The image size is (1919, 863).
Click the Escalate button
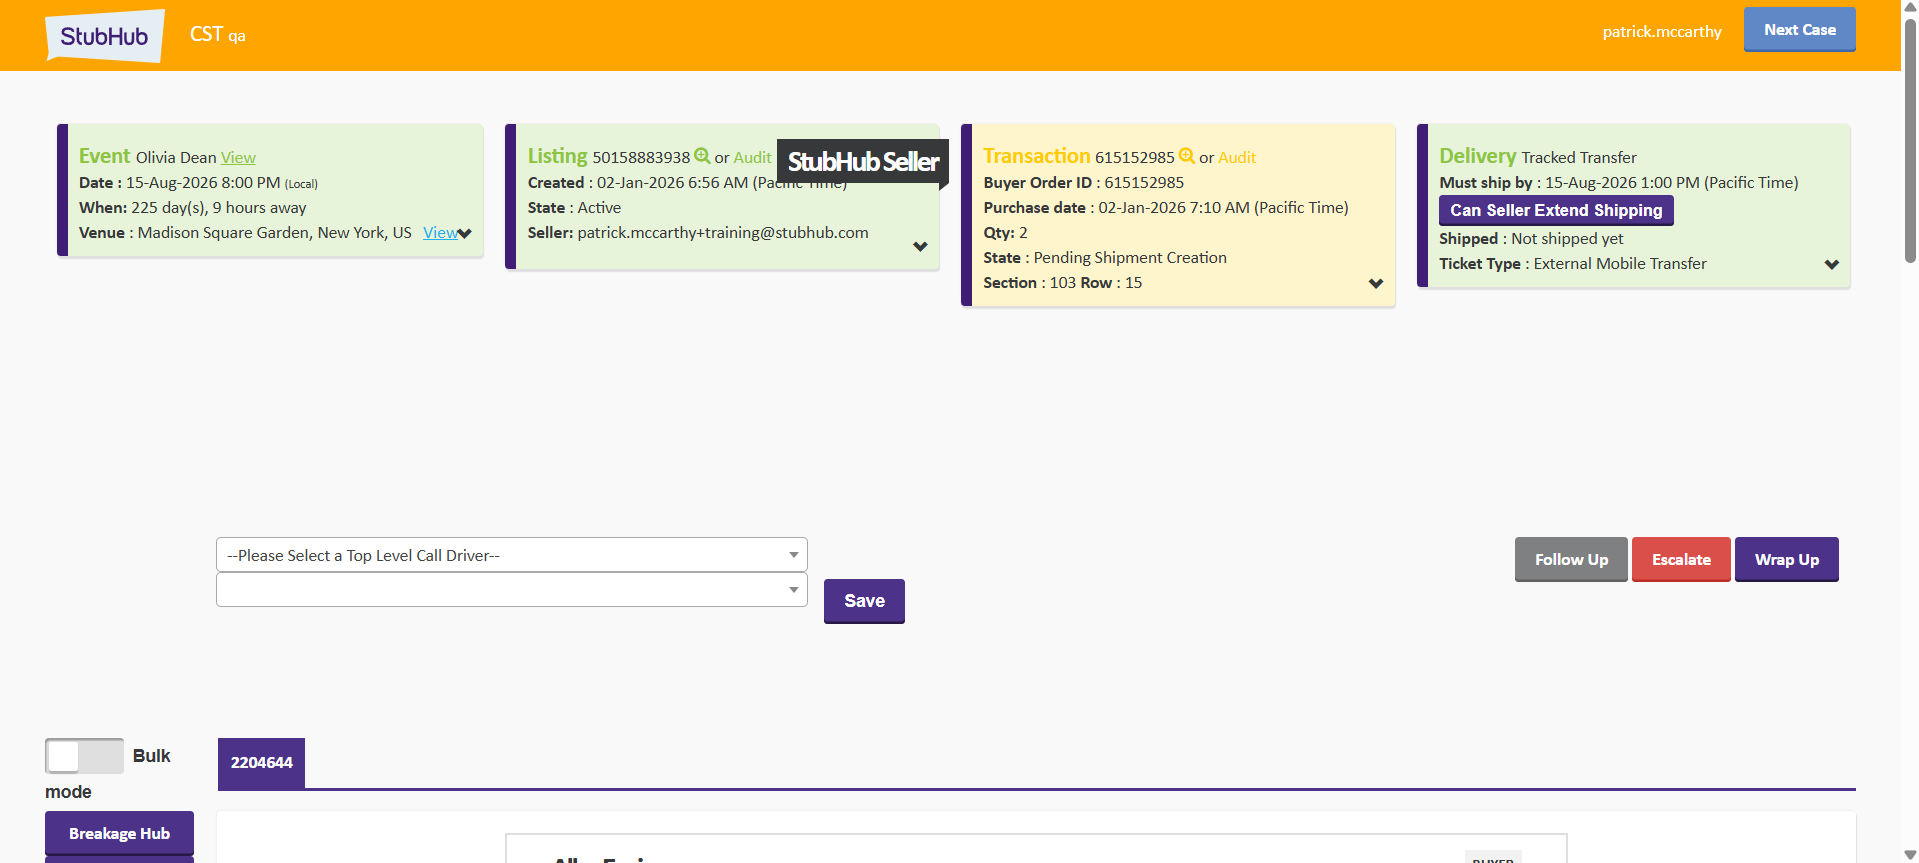click(x=1680, y=560)
